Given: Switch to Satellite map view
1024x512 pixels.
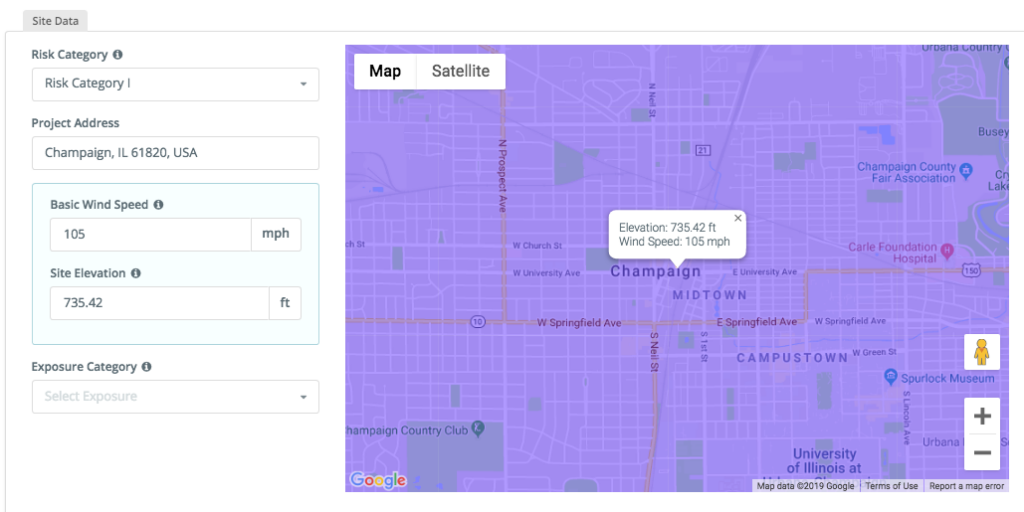Looking at the screenshot, I should pos(460,71).
